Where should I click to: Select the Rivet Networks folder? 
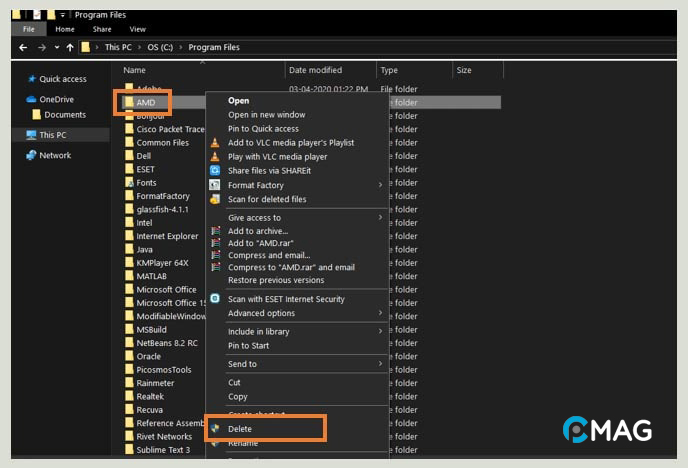pos(164,436)
